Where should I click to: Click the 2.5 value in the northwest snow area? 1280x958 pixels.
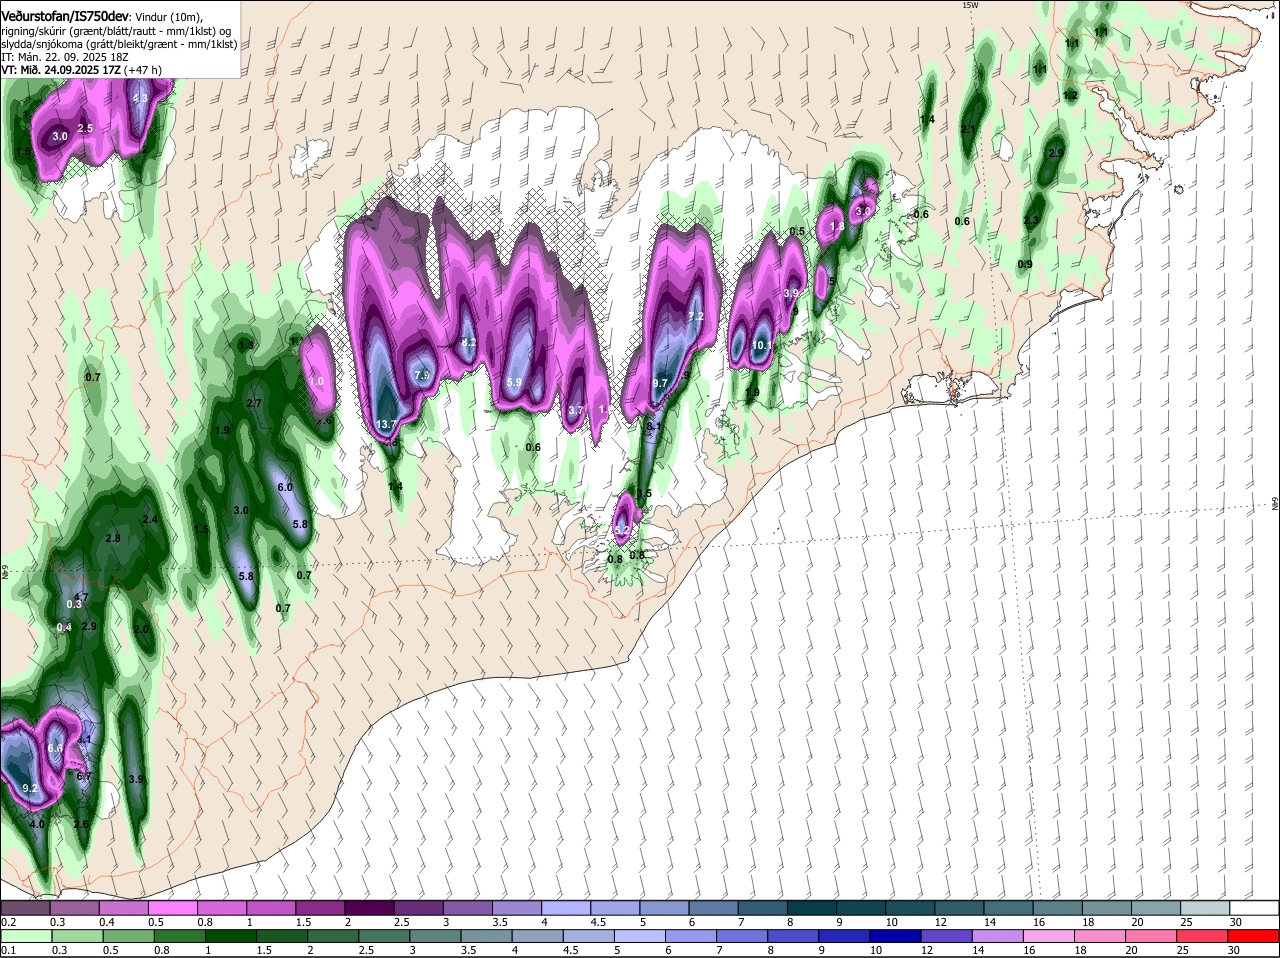85,128
